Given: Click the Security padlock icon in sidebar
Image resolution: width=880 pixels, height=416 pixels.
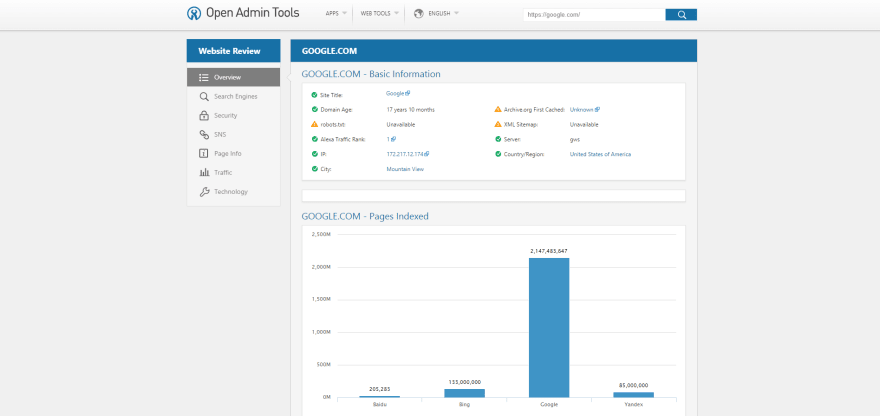Looking at the screenshot, I should 204,116.
